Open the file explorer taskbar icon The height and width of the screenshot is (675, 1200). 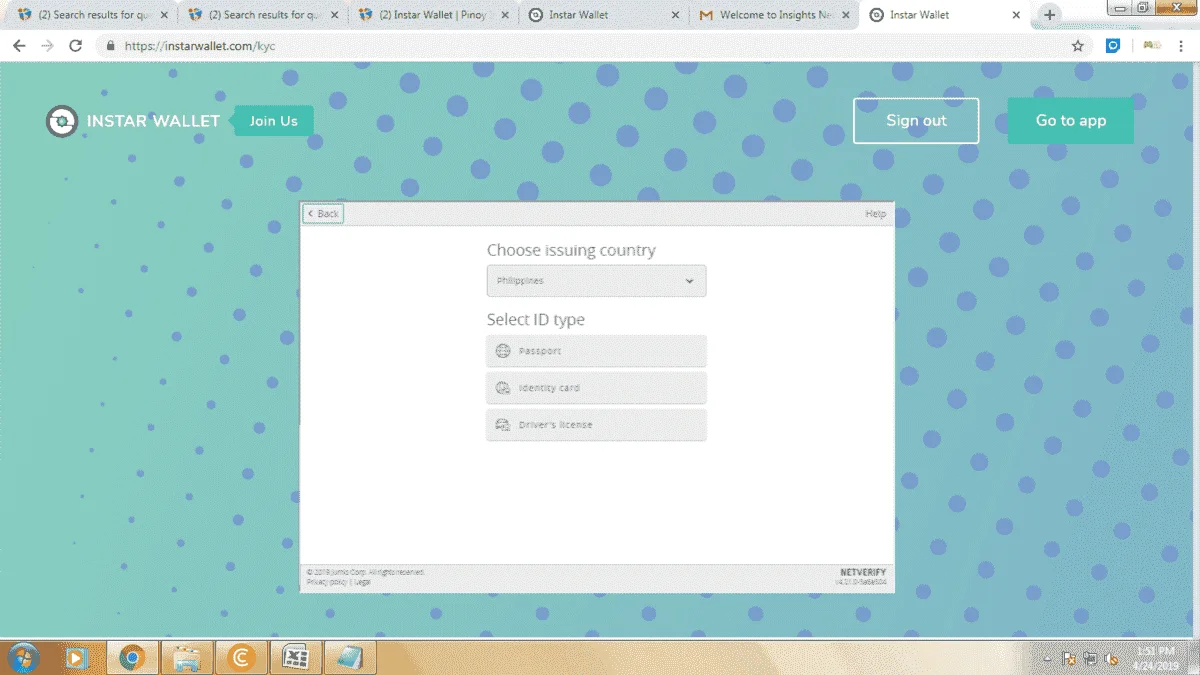coord(186,657)
